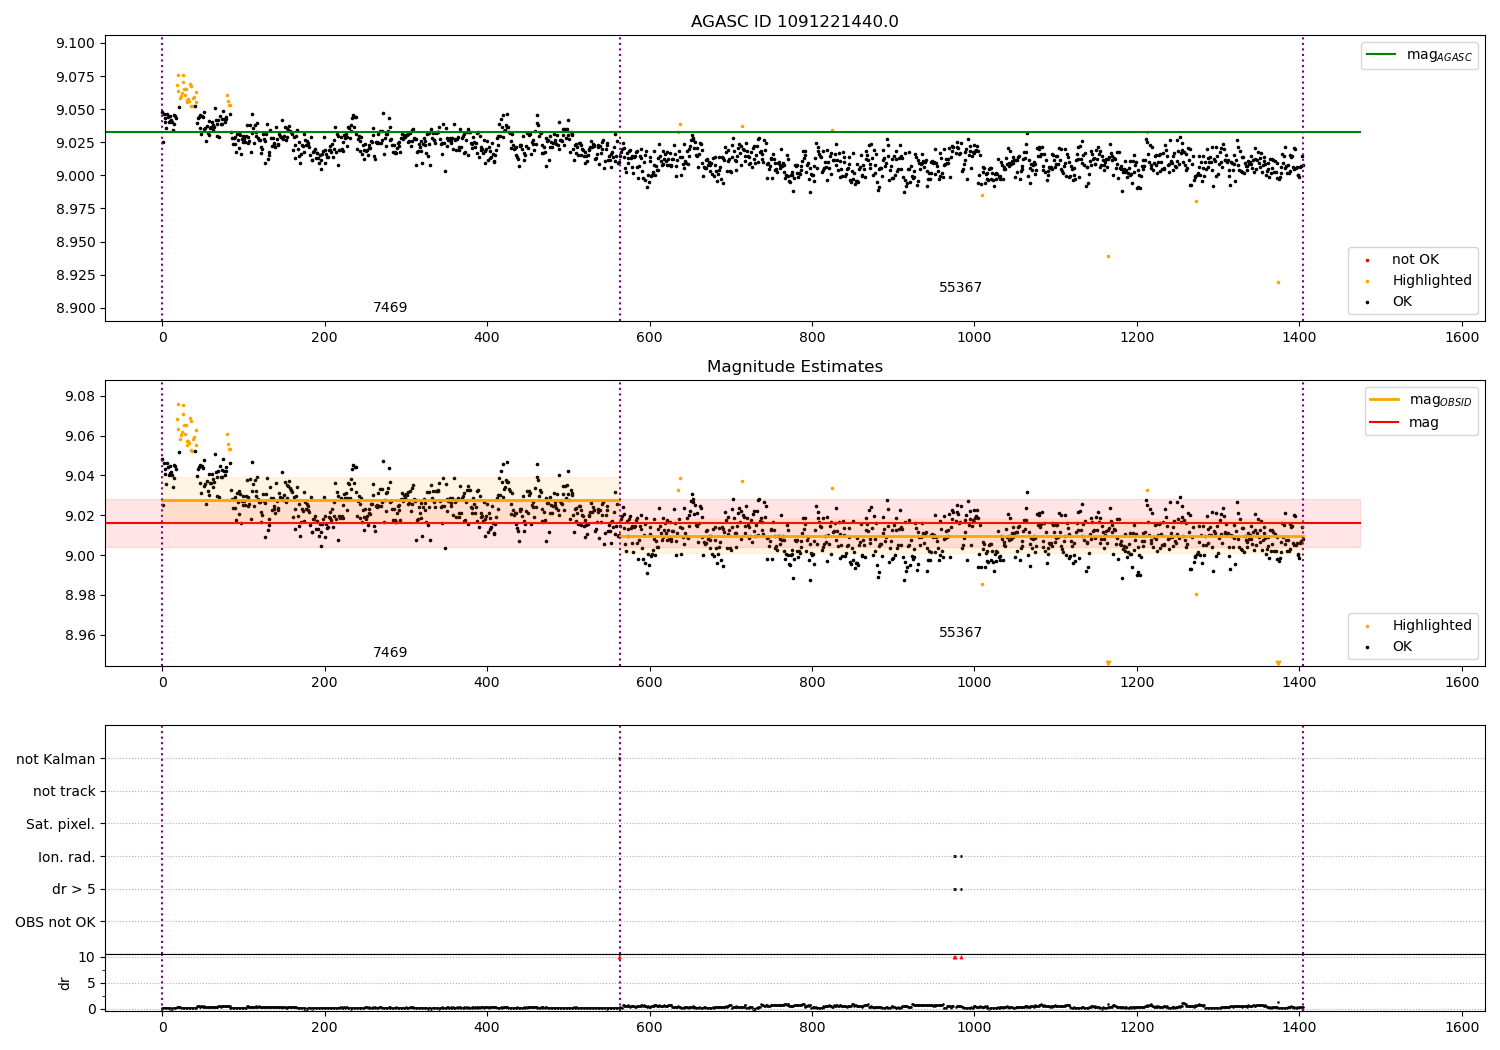The image size is (1500, 1050).
Task: Click the 'not track' axis label
Action: tap(64, 792)
